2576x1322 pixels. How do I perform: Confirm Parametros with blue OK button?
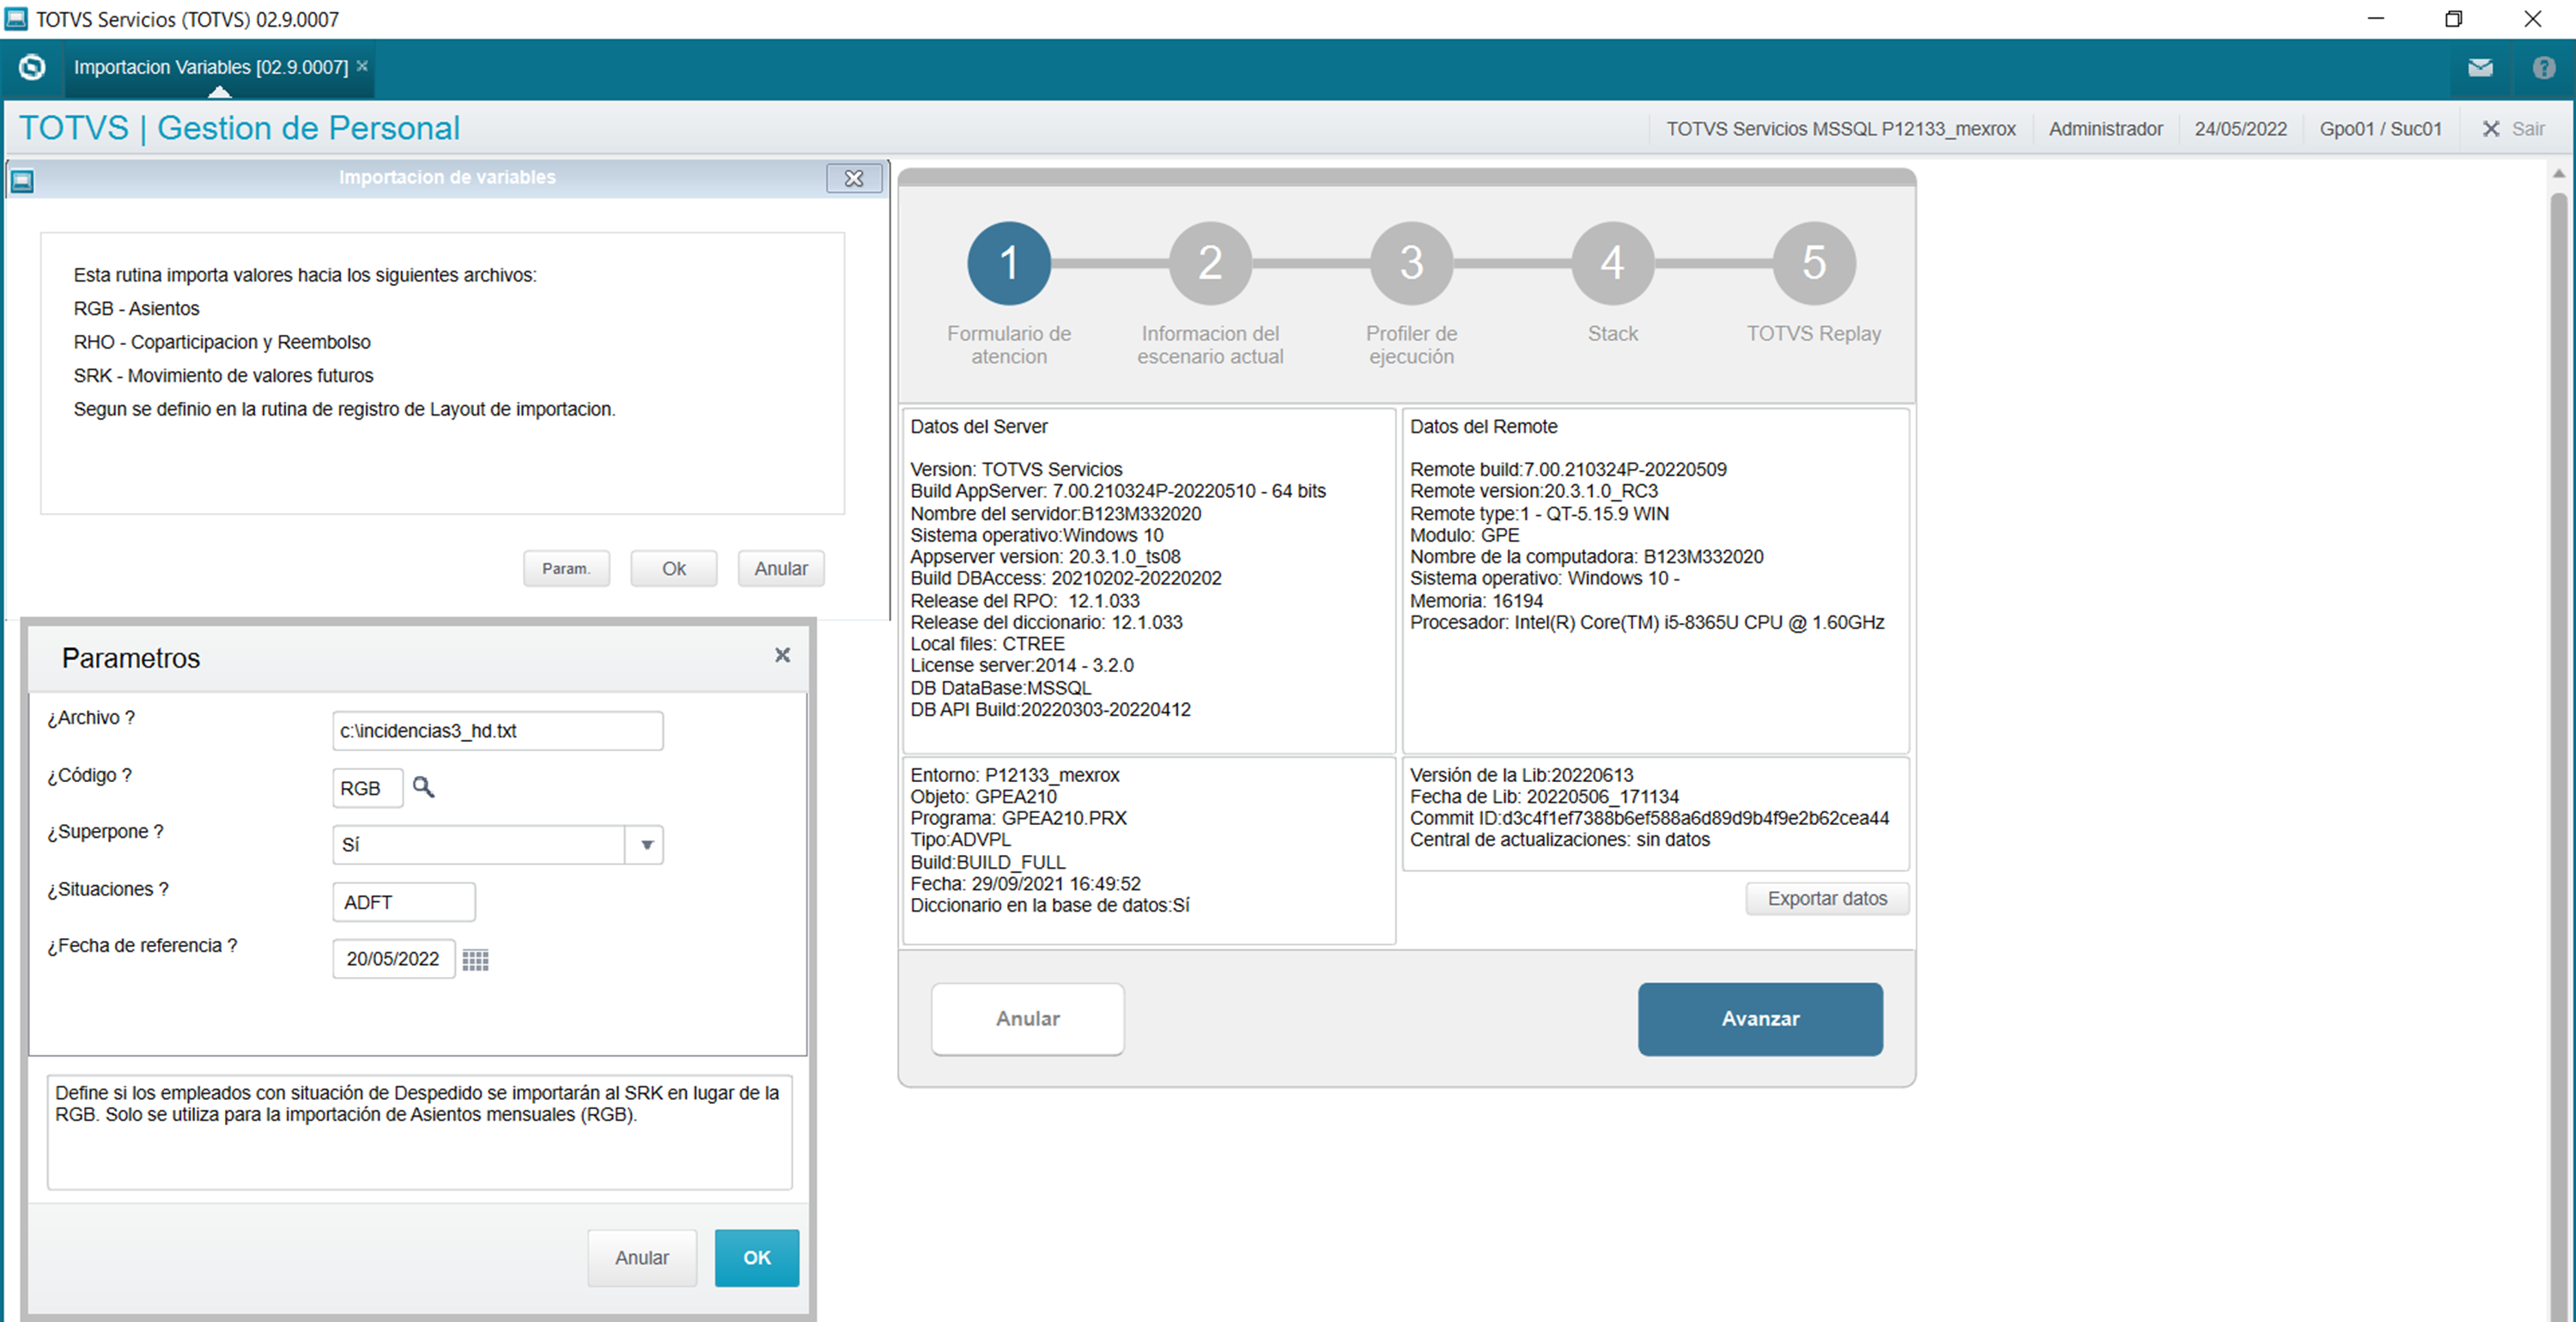[x=757, y=1258]
